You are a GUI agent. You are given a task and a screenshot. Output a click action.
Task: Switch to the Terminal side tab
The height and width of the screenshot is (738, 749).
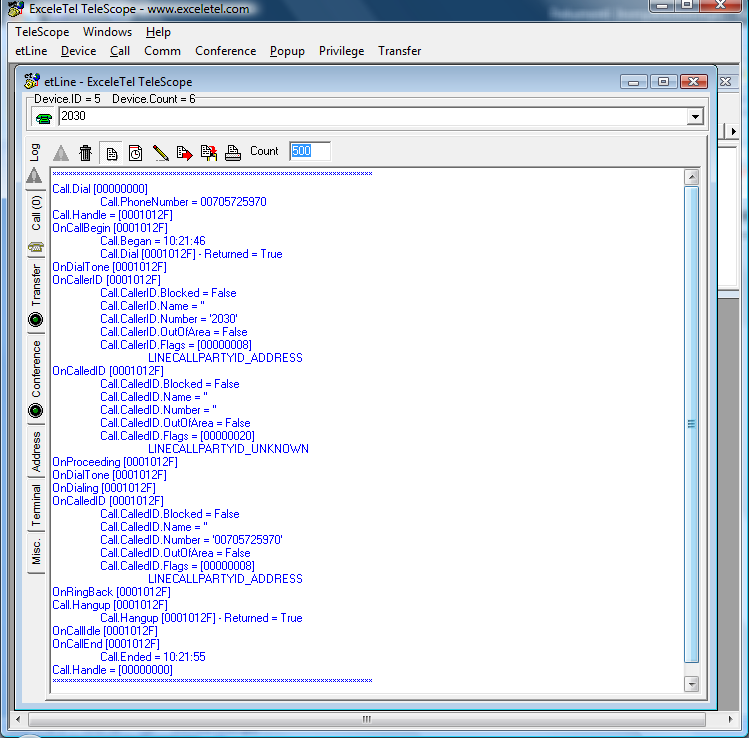[x=36, y=505]
